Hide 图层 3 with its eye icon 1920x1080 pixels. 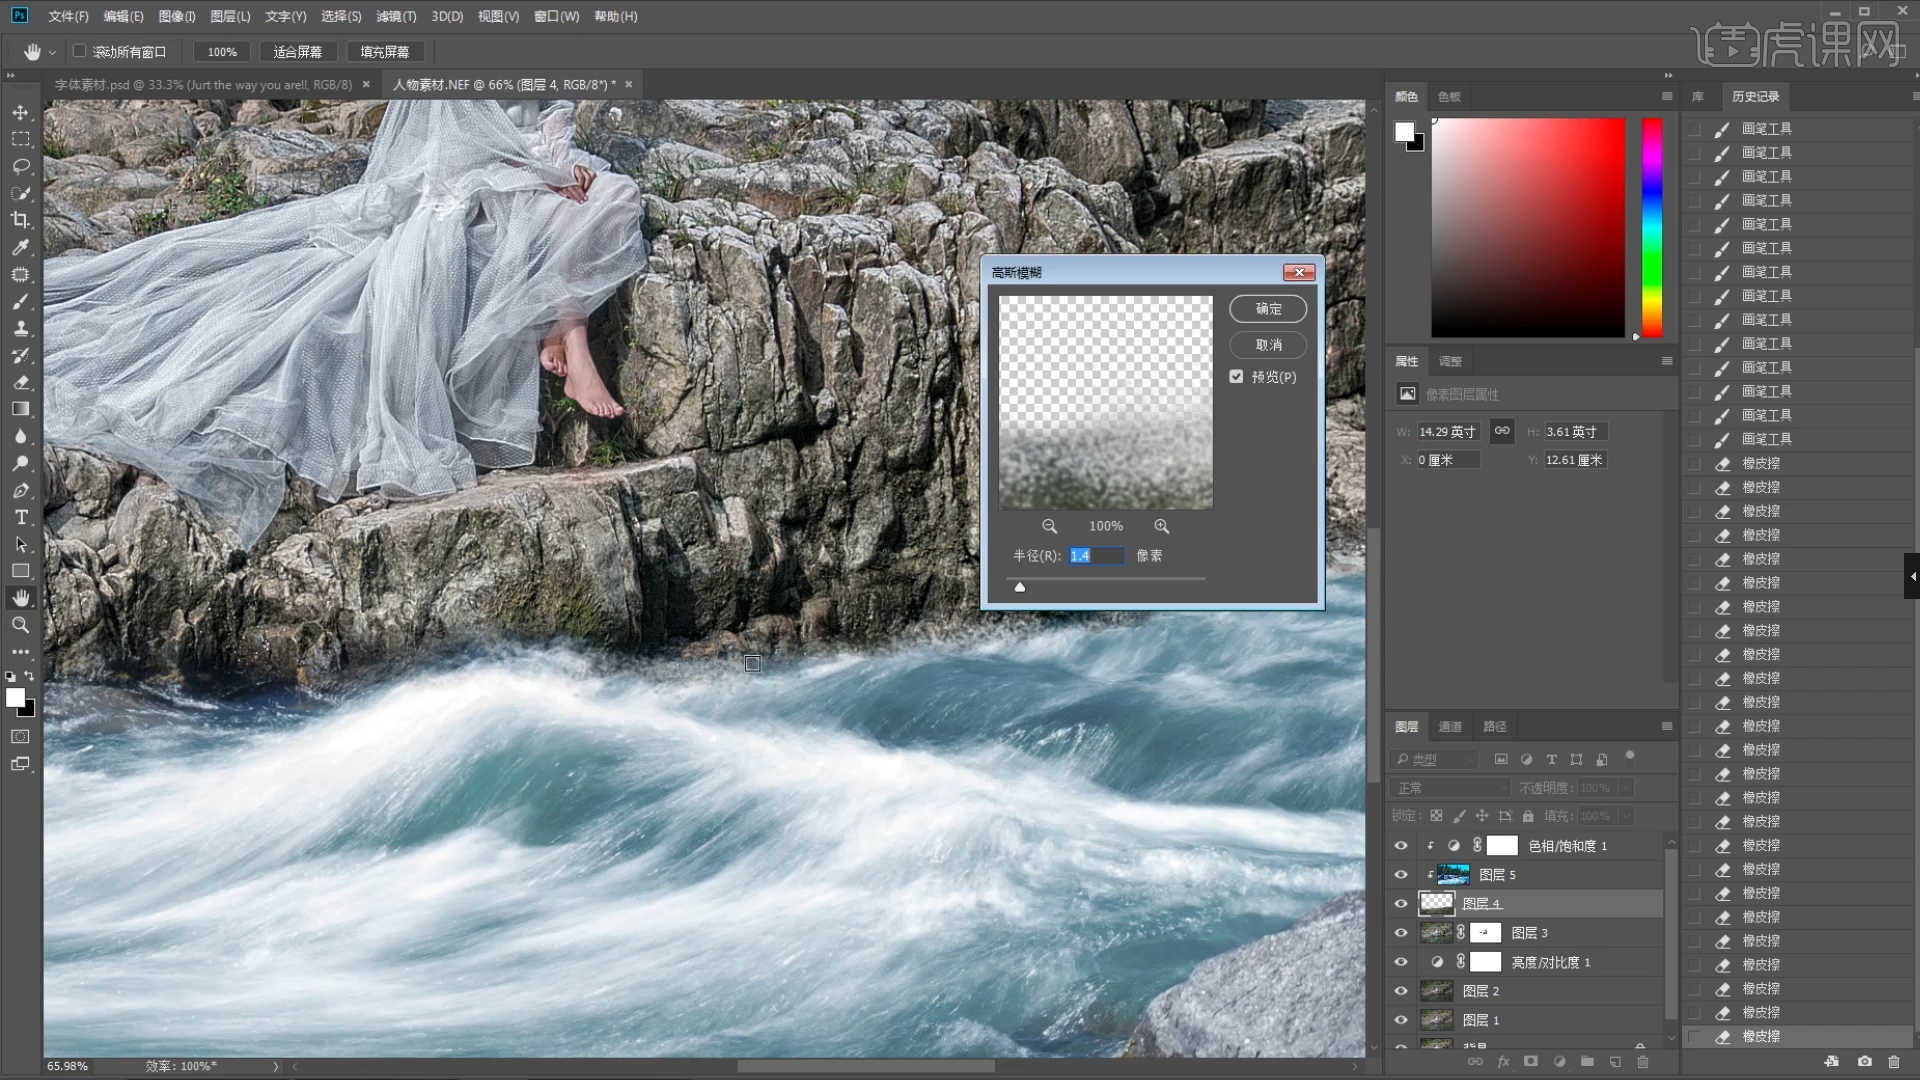coord(1401,933)
